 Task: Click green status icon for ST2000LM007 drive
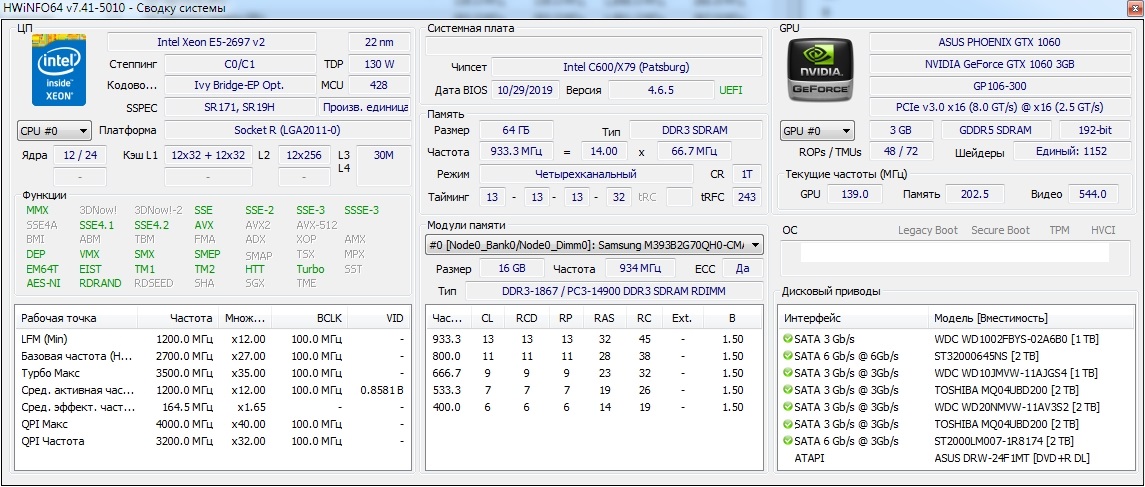787,441
